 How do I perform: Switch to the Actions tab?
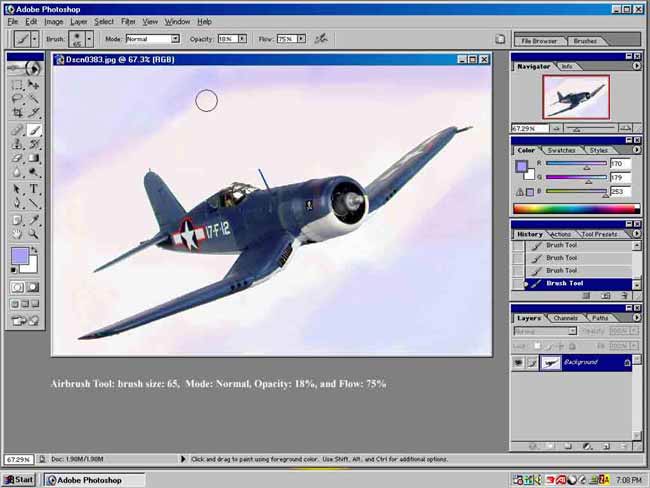coord(560,234)
